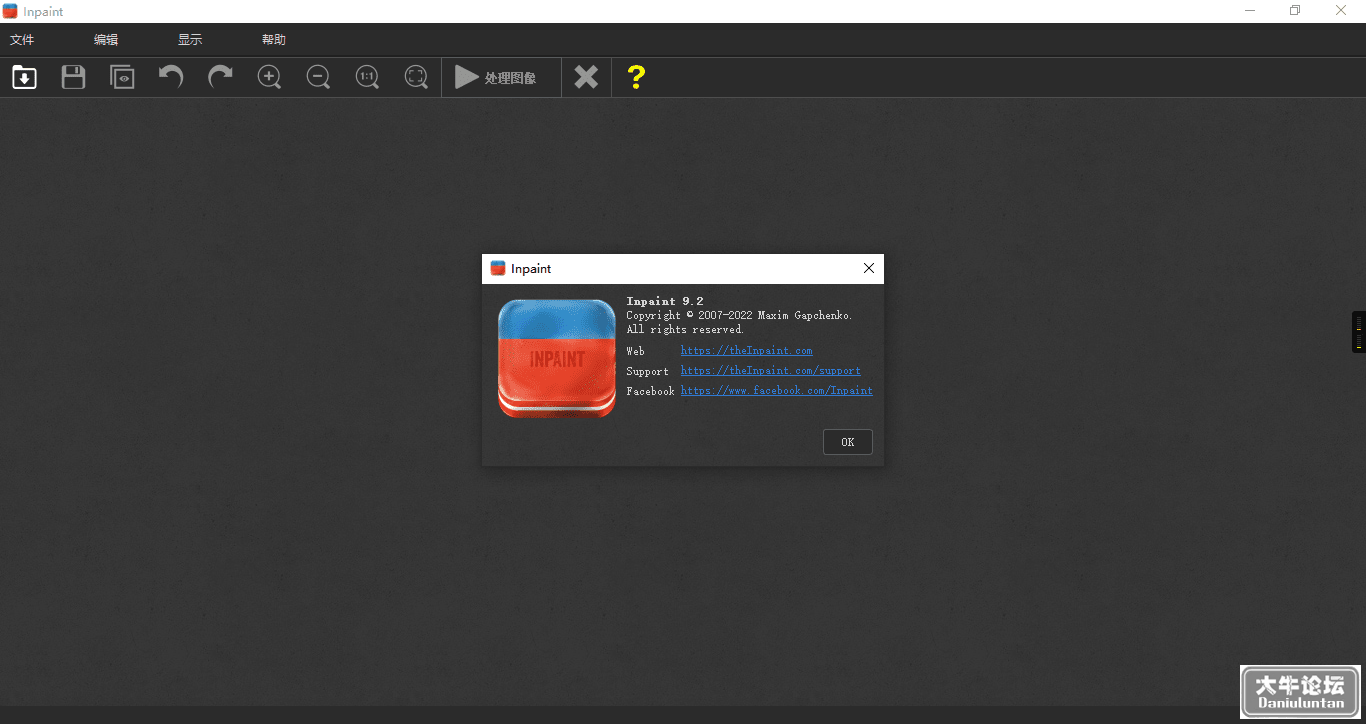Click the "Facebook" label in dialog

(x=650, y=391)
